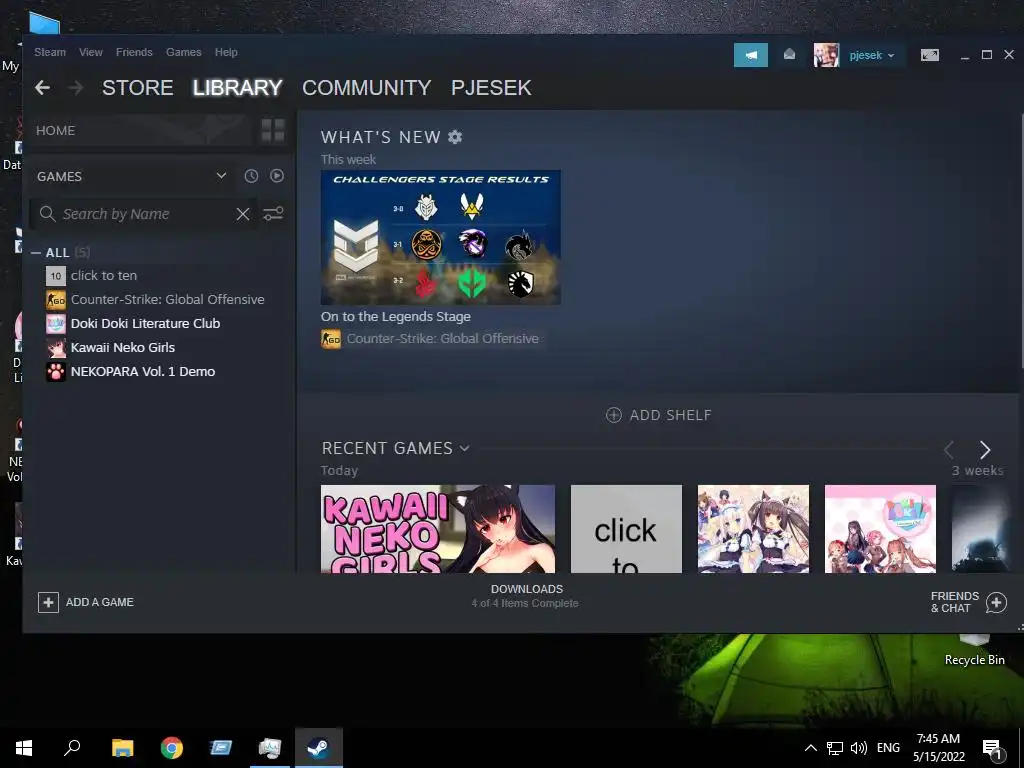
Task: Open Chrome from the taskbar
Action: point(172,748)
